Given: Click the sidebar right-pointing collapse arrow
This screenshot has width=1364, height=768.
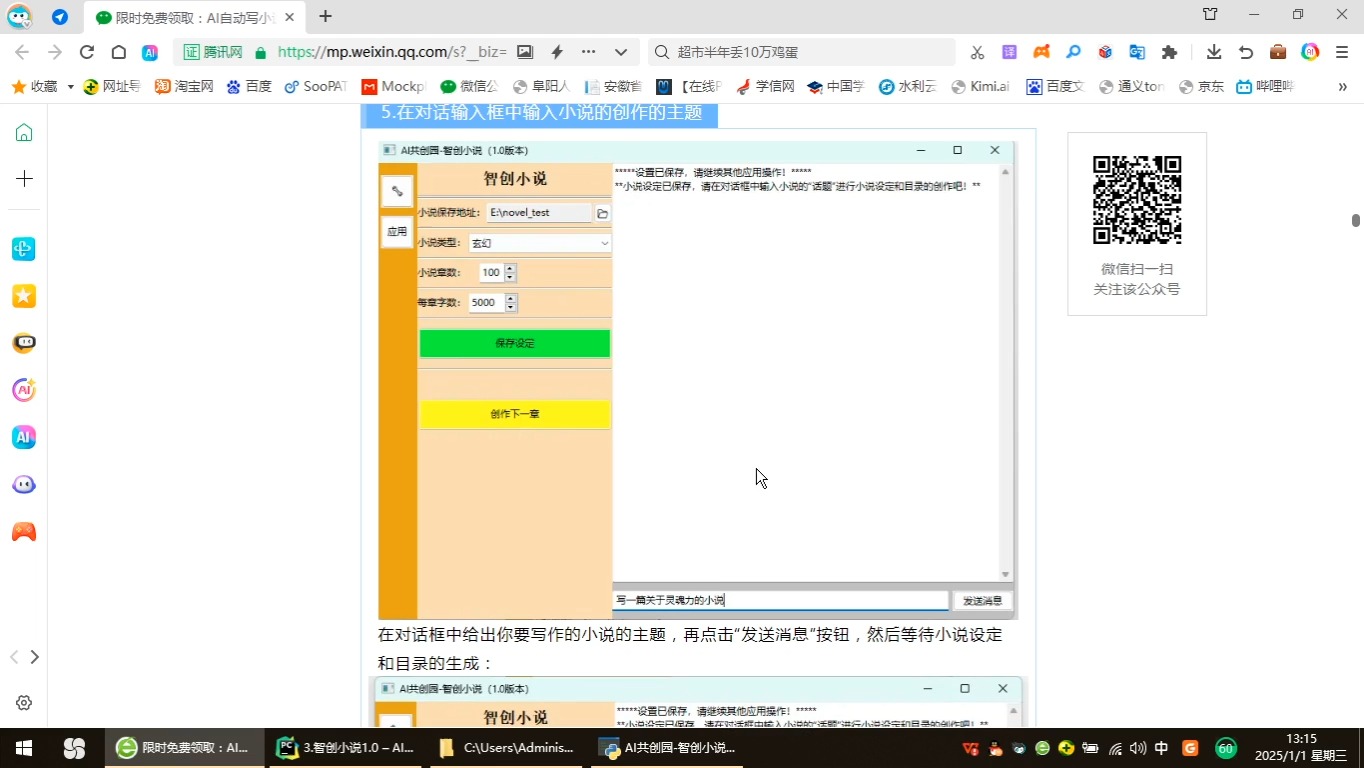Looking at the screenshot, I should coord(35,657).
